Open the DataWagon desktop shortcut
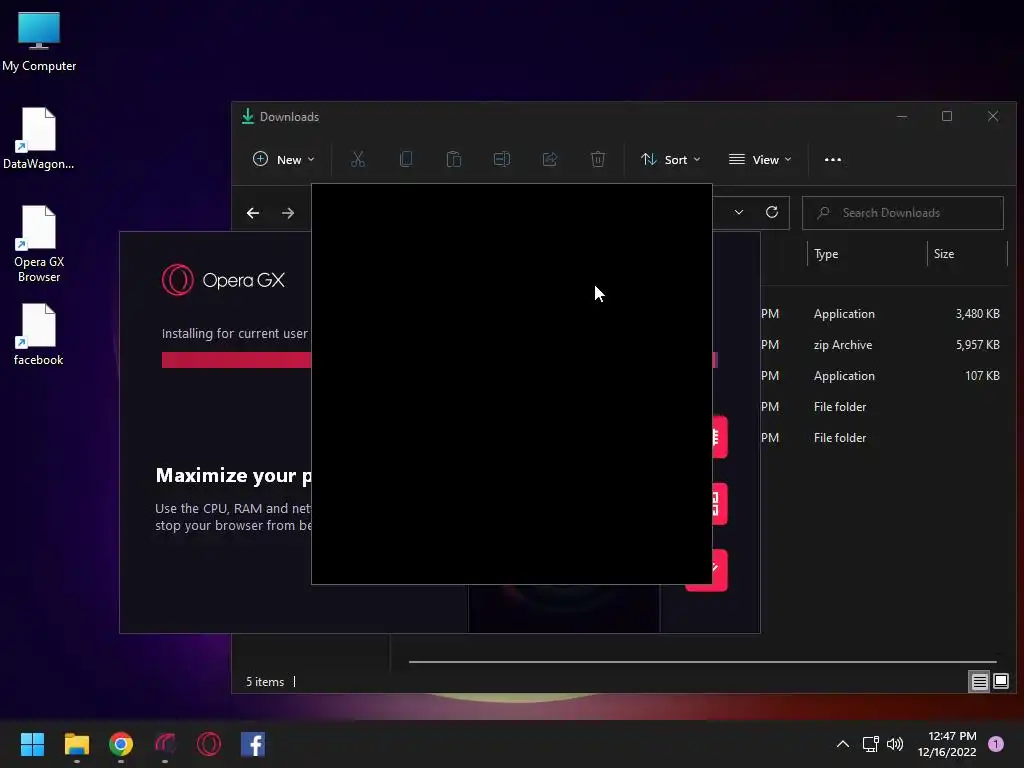Viewport: 1024px width, 768px height. (x=39, y=138)
